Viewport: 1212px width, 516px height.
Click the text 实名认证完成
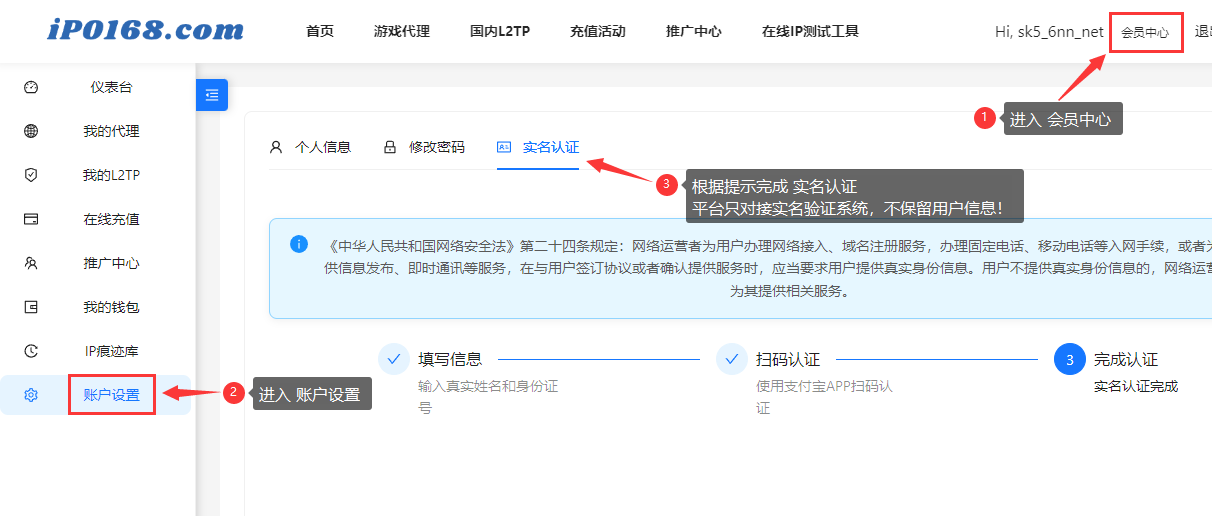pyautogui.click(x=1136, y=386)
